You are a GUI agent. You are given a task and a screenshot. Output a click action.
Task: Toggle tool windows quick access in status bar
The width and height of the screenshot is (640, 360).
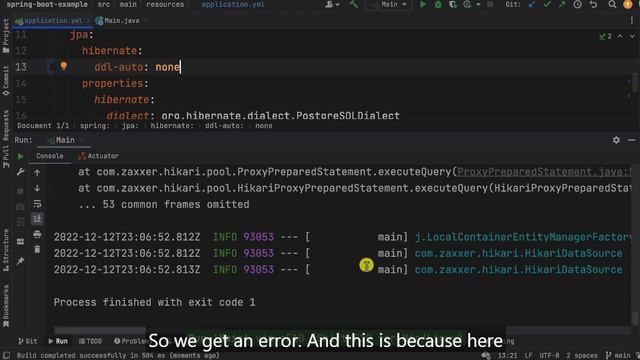[x=6, y=356]
